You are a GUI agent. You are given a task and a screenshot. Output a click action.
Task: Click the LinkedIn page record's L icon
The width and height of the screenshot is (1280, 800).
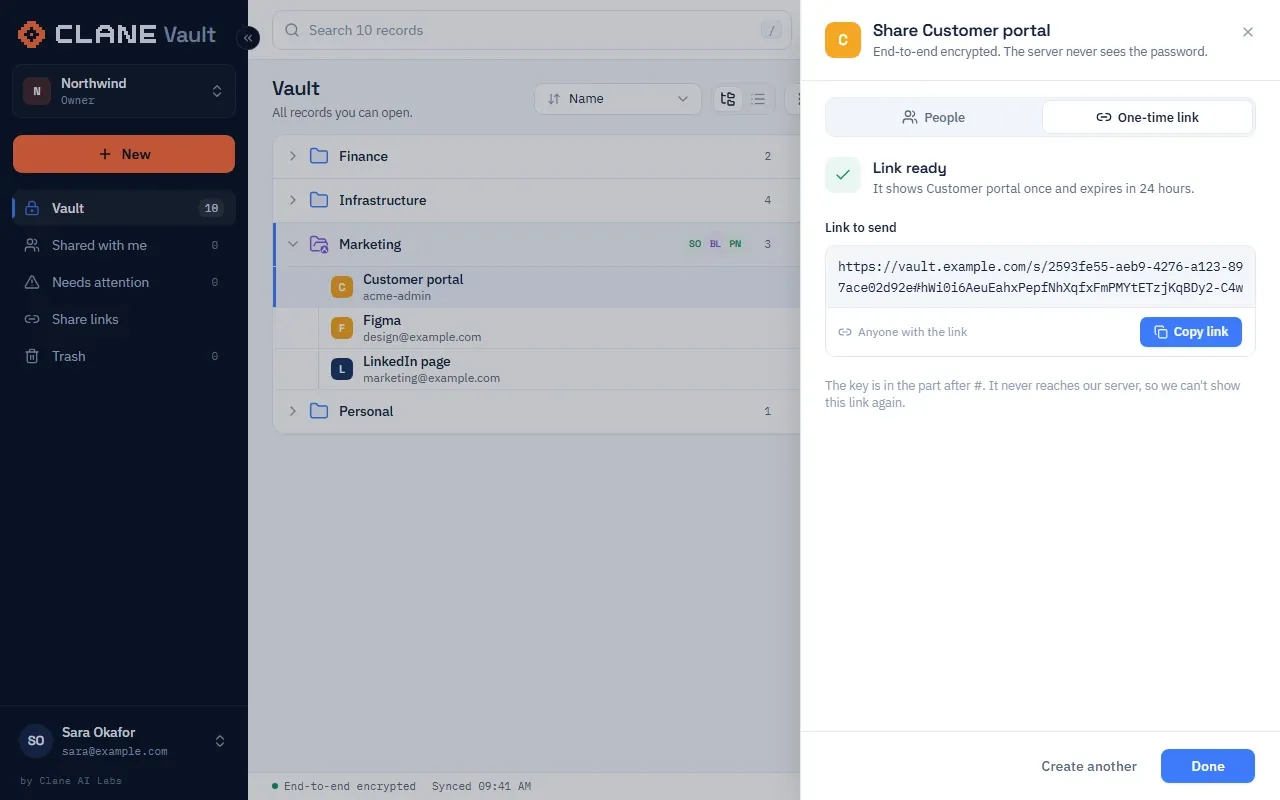point(342,369)
